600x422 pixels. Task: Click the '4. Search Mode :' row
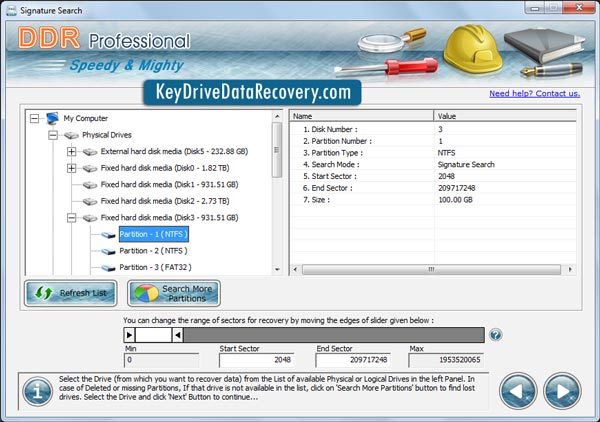click(x=433, y=165)
